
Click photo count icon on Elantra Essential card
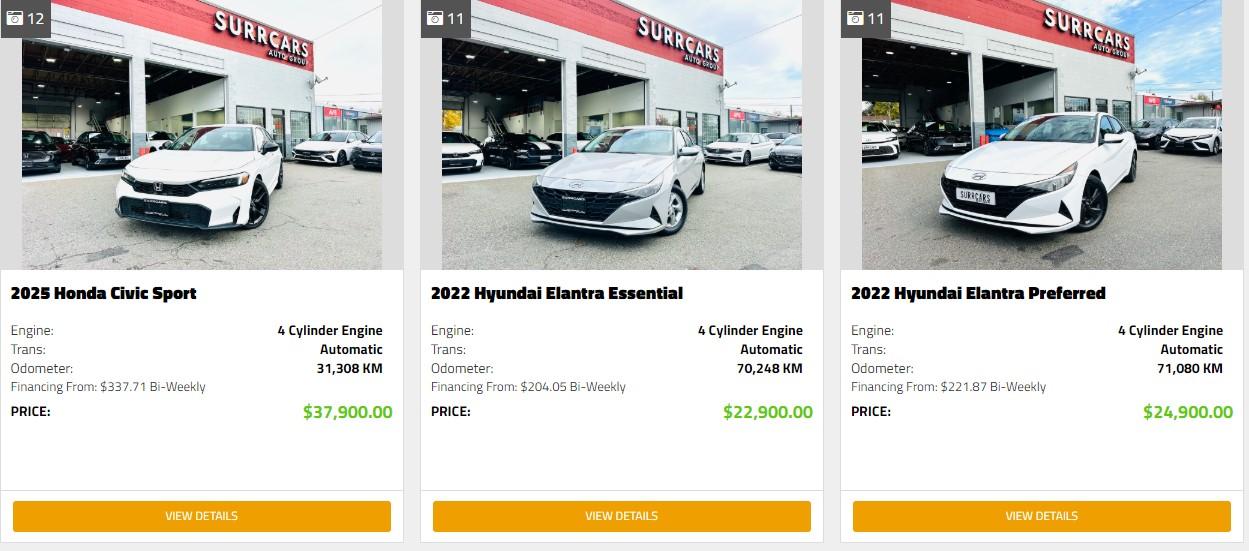445,18
